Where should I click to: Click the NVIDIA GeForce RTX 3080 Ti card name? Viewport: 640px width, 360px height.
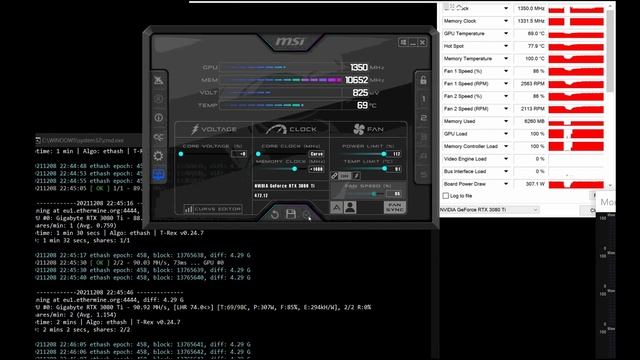click(284, 186)
